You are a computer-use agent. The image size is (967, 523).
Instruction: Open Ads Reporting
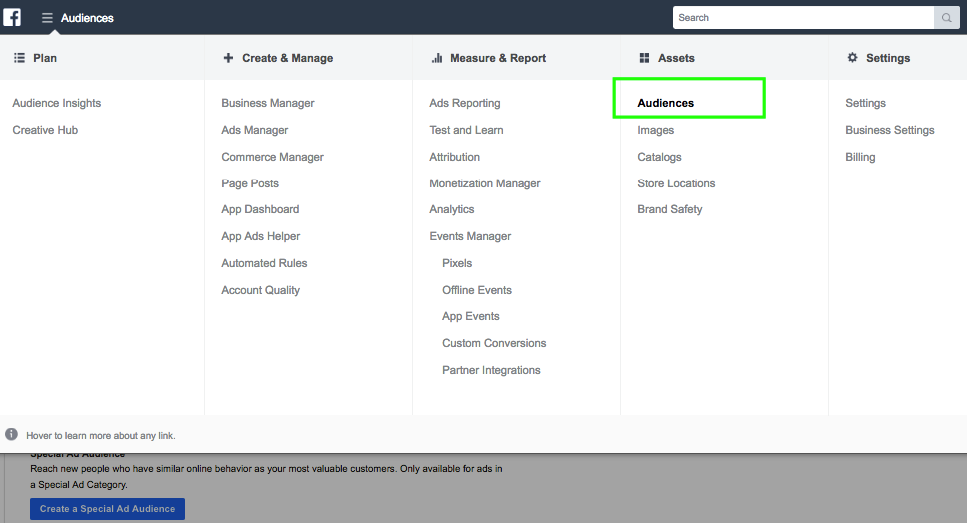click(x=465, y=103)
